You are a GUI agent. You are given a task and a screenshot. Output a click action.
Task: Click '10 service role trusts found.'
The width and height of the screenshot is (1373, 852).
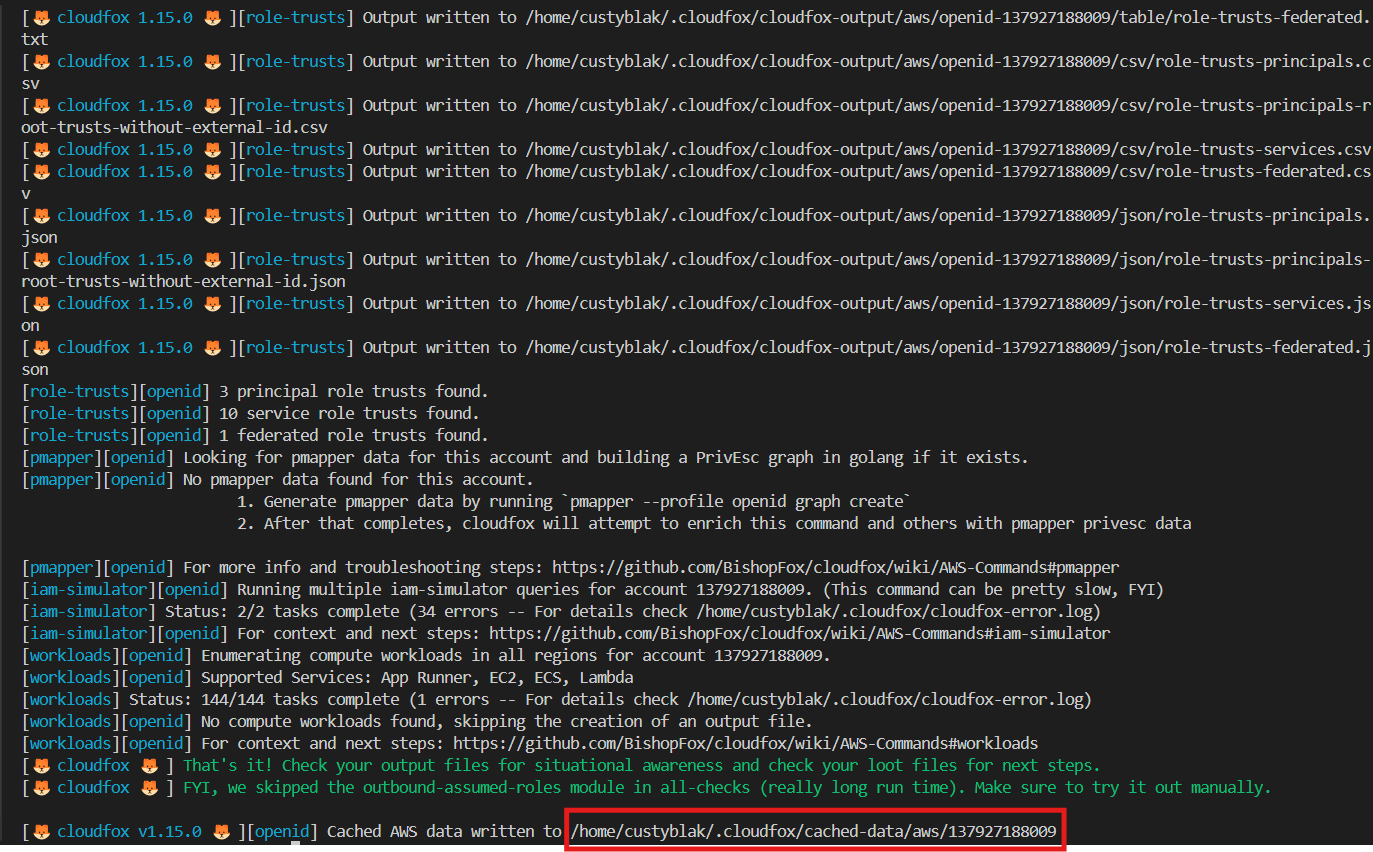click(348, 413)
